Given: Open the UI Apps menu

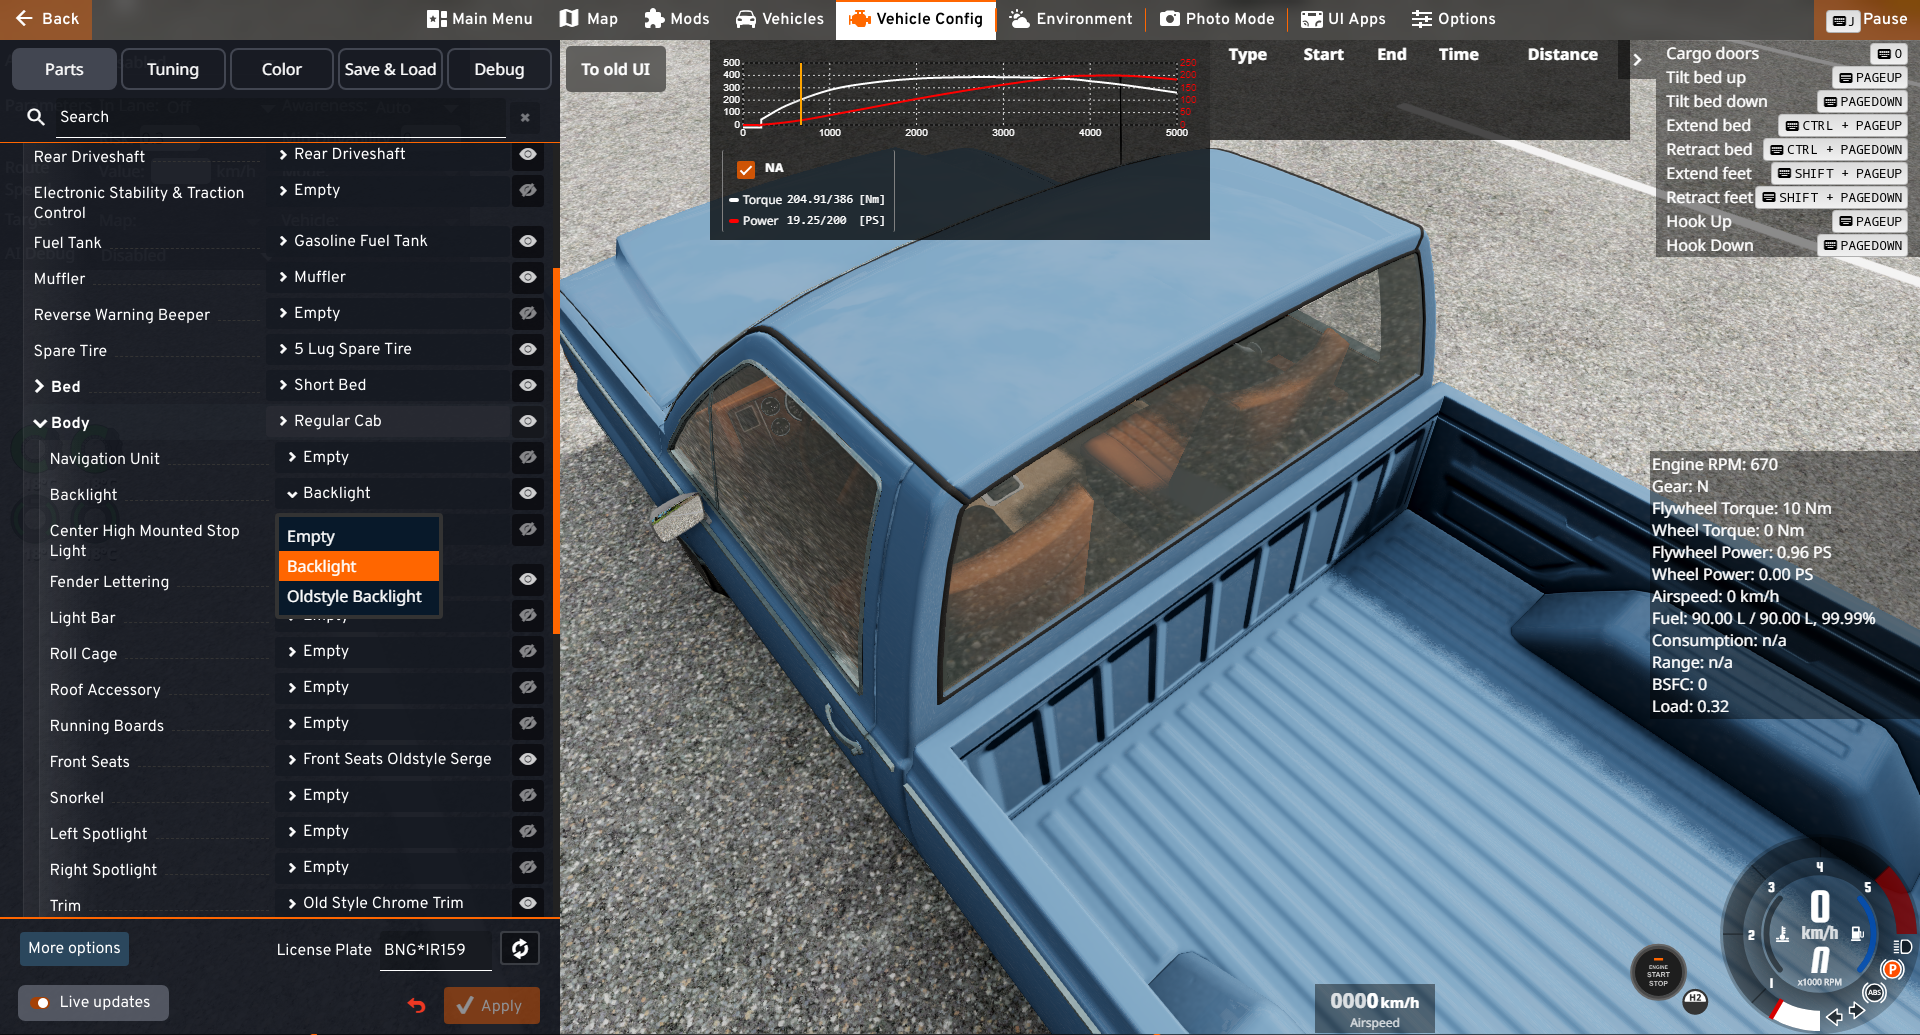Looking at the screenshot, I should tap(1343, 19).
